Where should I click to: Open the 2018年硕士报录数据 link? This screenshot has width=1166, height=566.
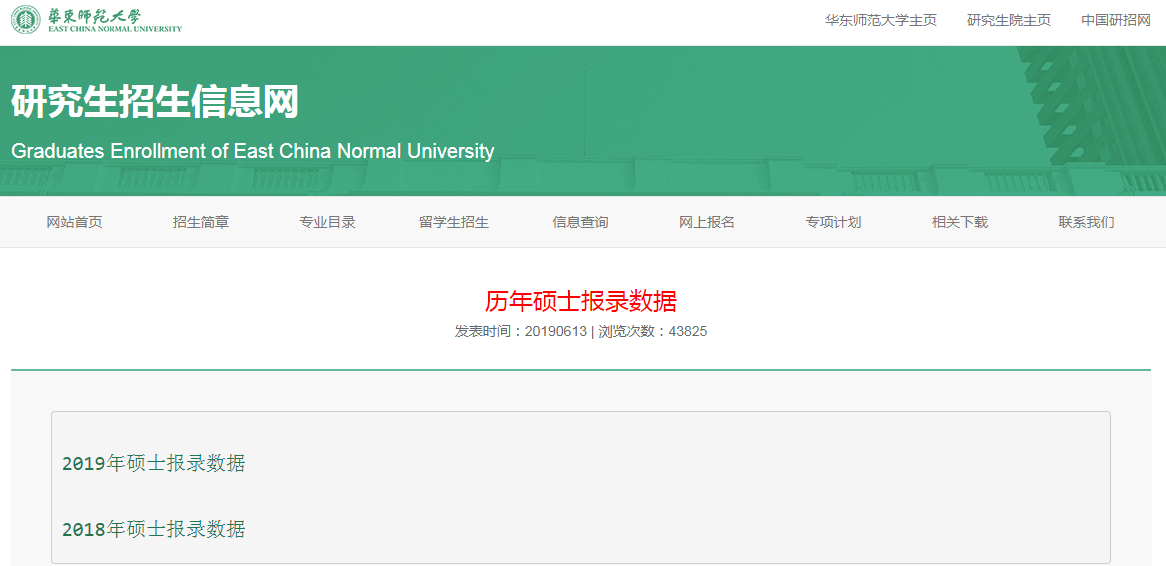coord(154,529)
